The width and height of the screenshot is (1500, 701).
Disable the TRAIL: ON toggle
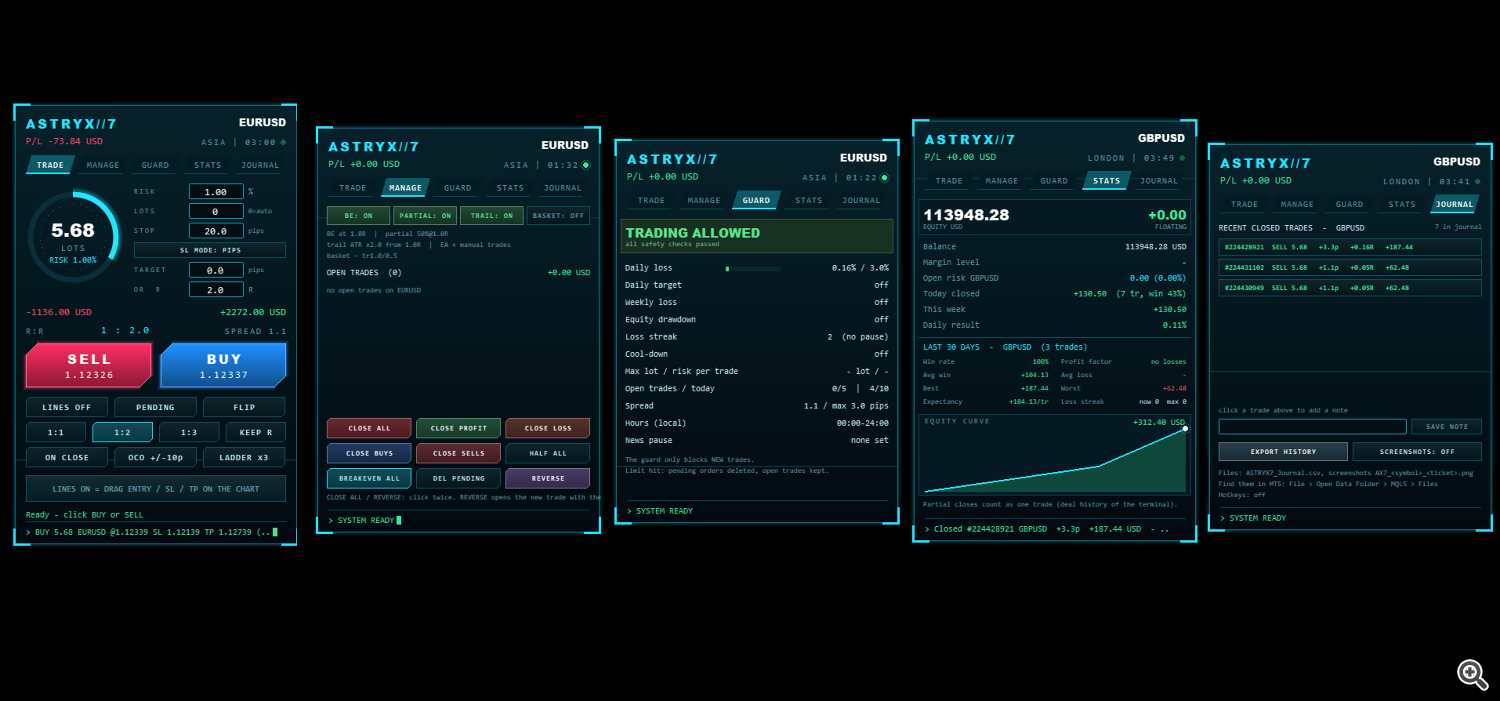(492, 216)
